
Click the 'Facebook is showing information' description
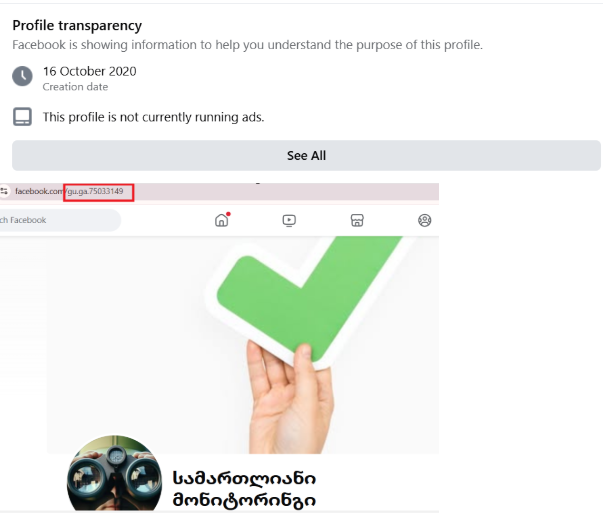click(247, 45)
